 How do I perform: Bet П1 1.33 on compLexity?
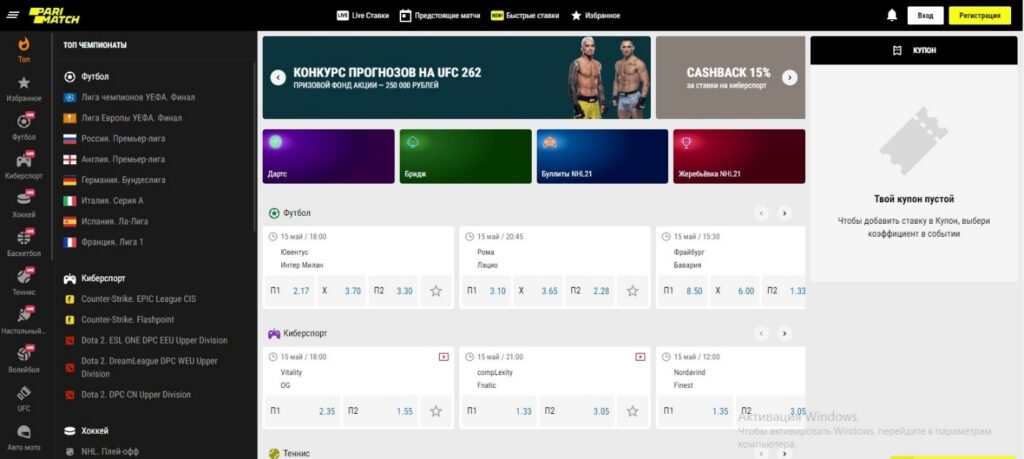pyautogui.click(x=500, y=411)
